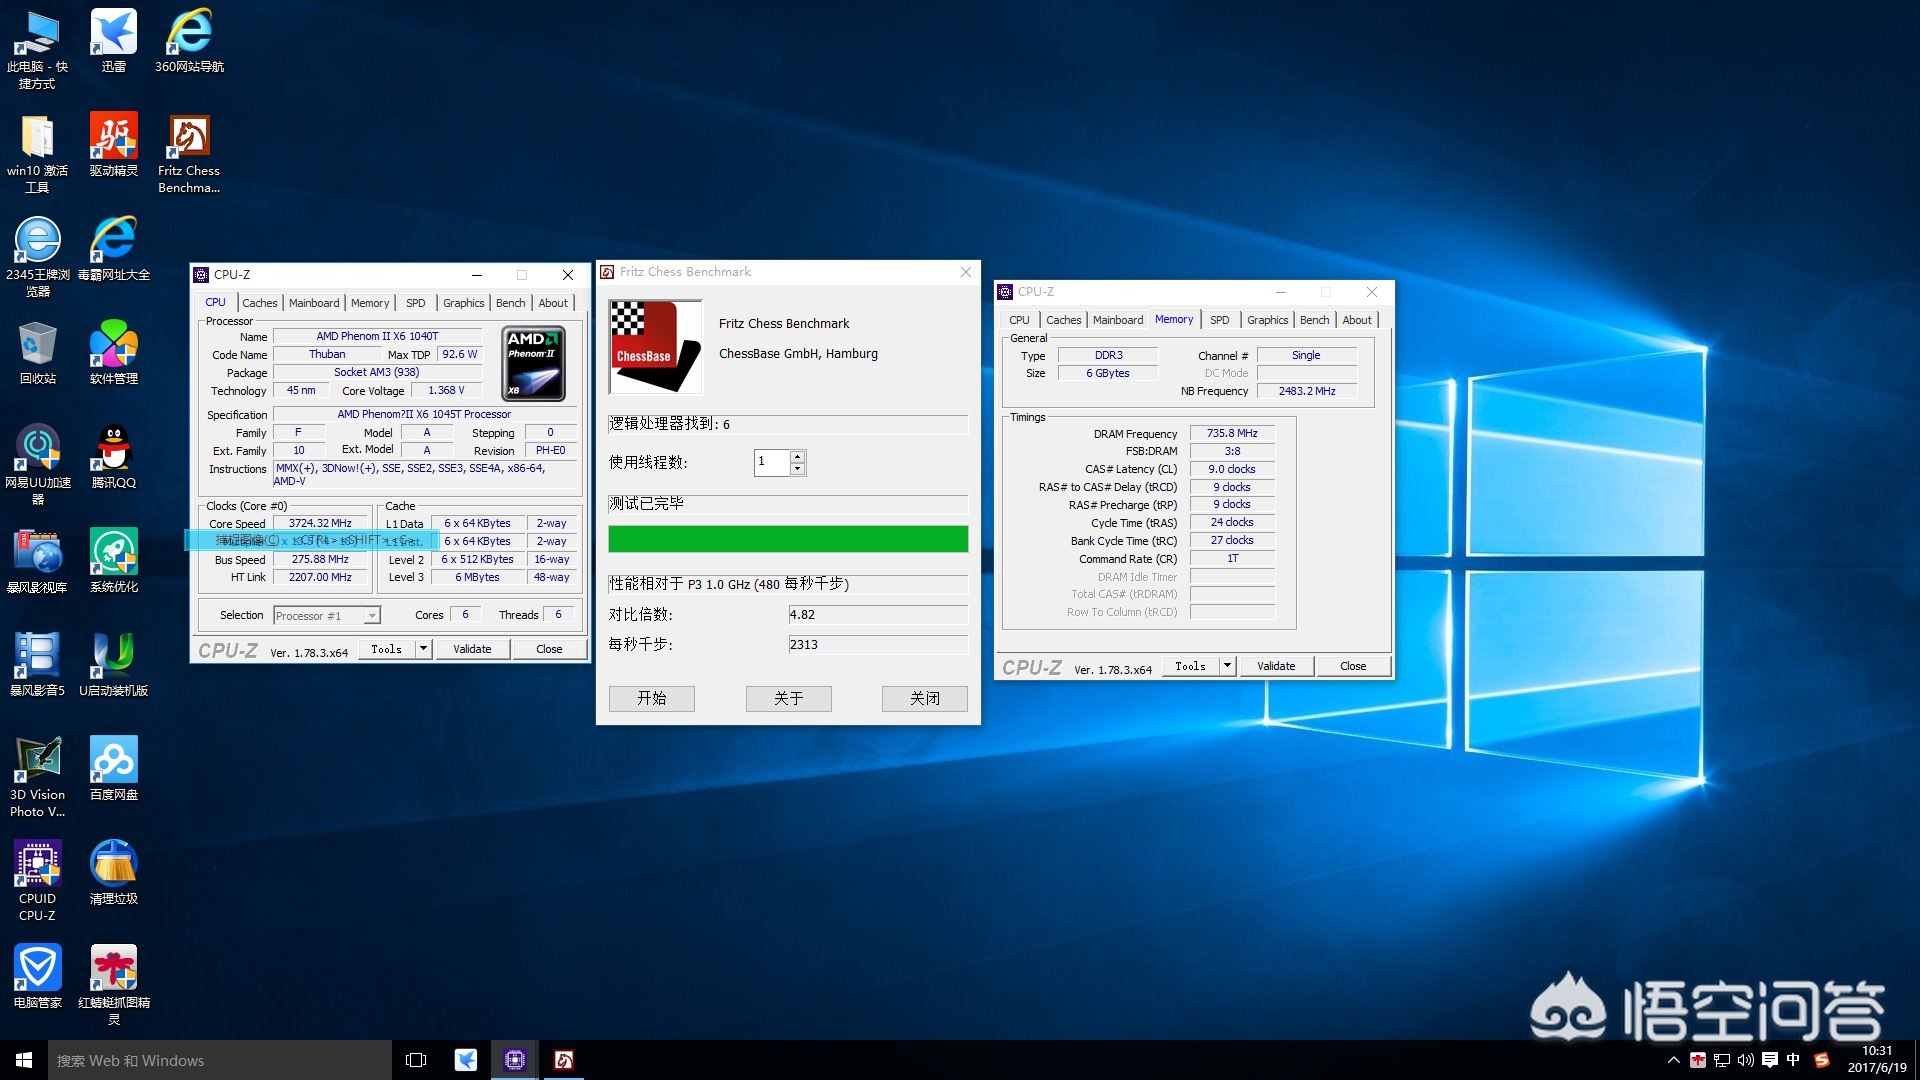Open the 暴风影视库 desktop icon
Viewport: 1920px width, 1080px height.
pos(37,560)
